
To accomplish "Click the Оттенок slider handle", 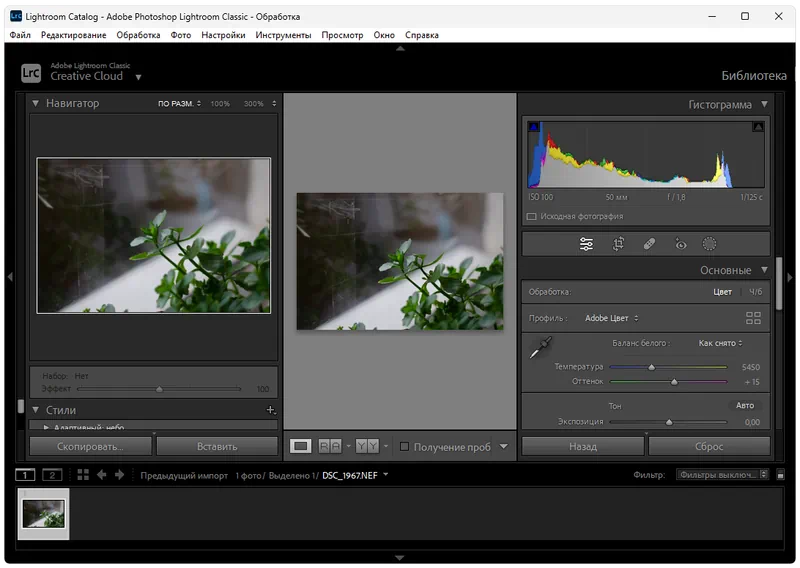I will point(674,382).
